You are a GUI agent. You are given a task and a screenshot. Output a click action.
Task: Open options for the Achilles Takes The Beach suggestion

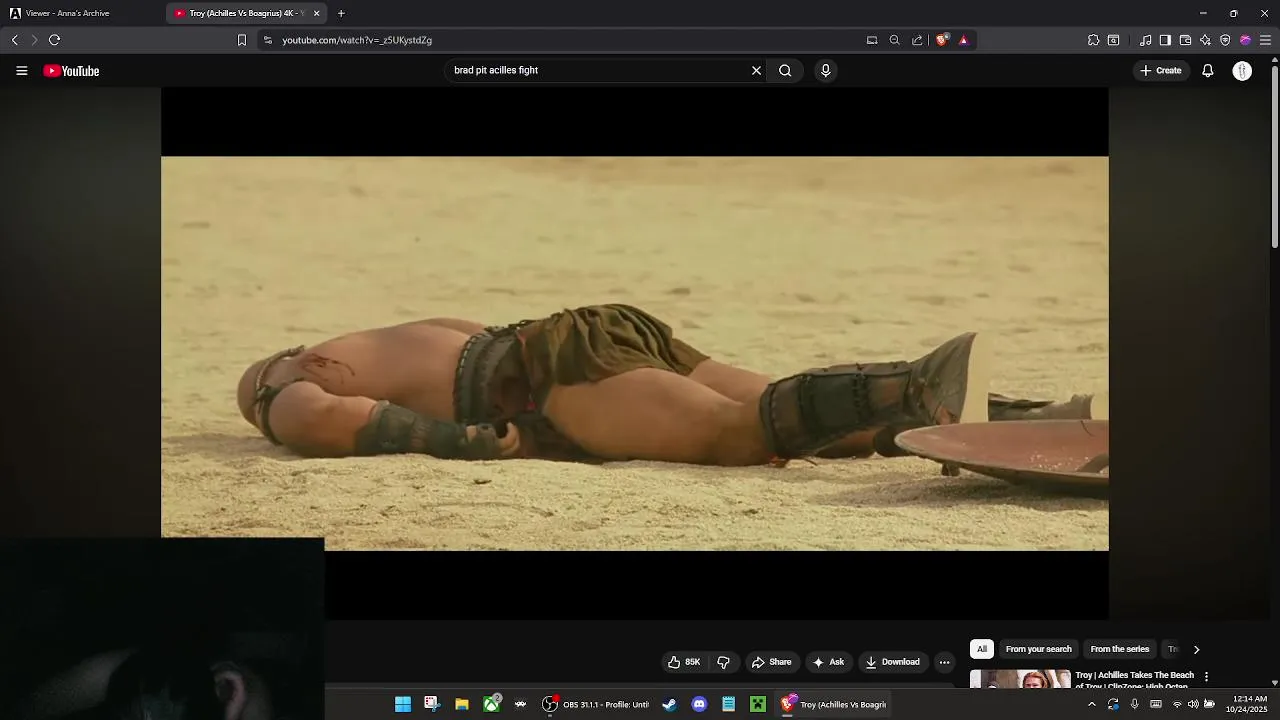coord(1206,677)
